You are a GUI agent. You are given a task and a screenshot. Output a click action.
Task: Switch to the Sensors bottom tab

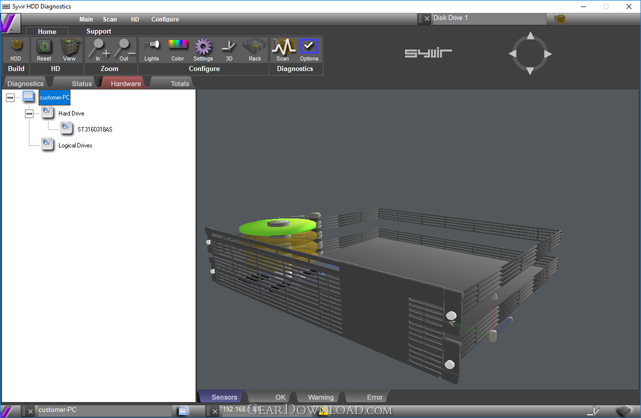[224, 397]
